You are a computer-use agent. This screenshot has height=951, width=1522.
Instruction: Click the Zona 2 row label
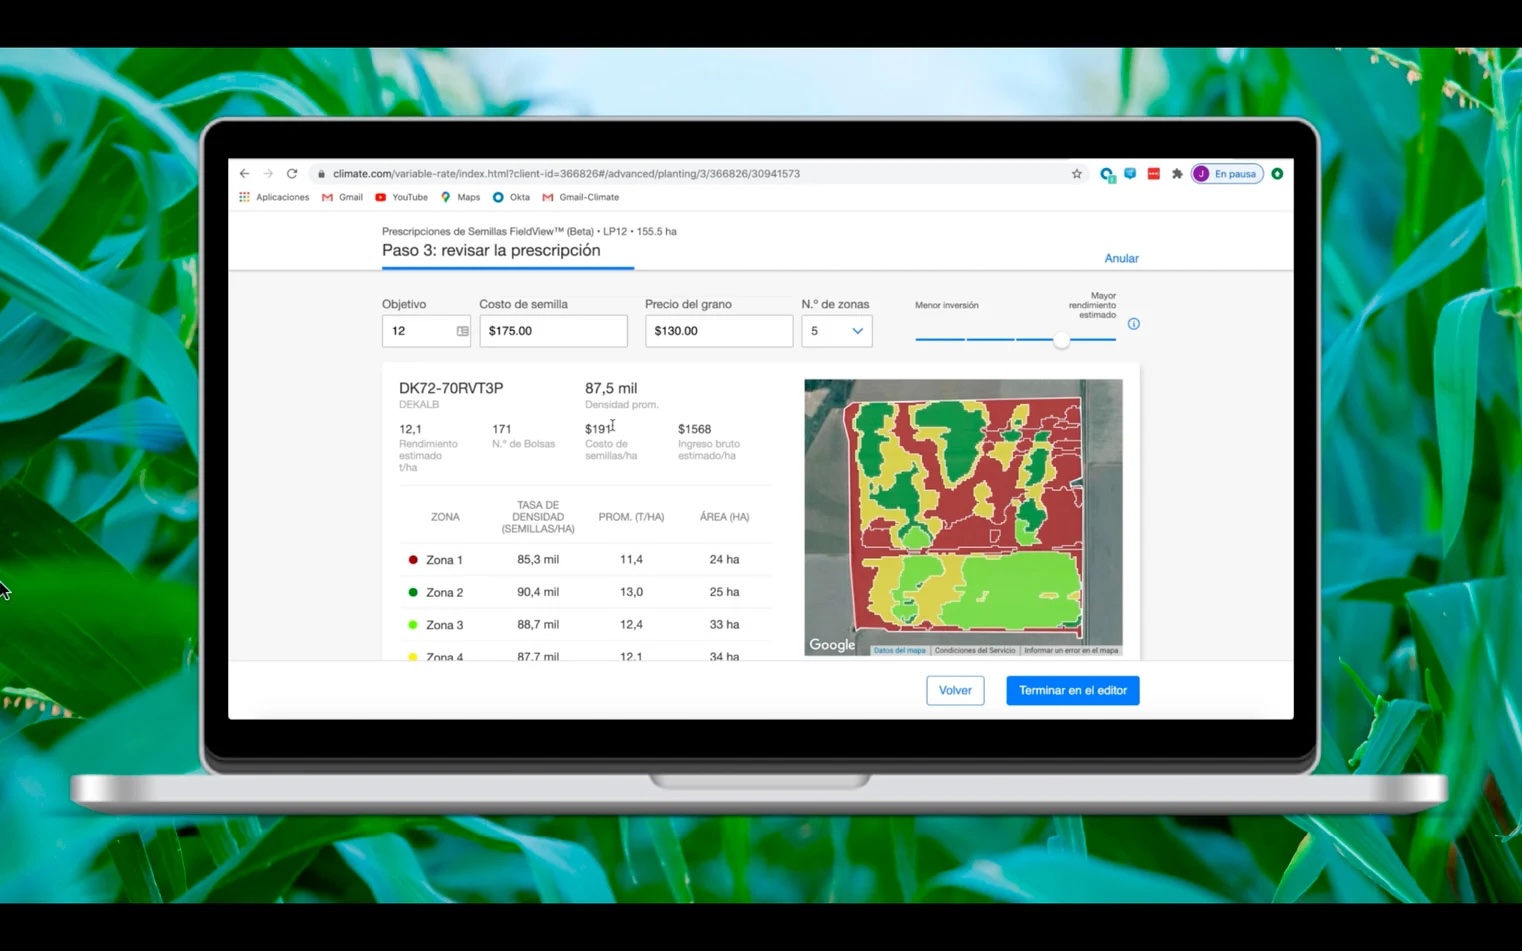(444, 592)
